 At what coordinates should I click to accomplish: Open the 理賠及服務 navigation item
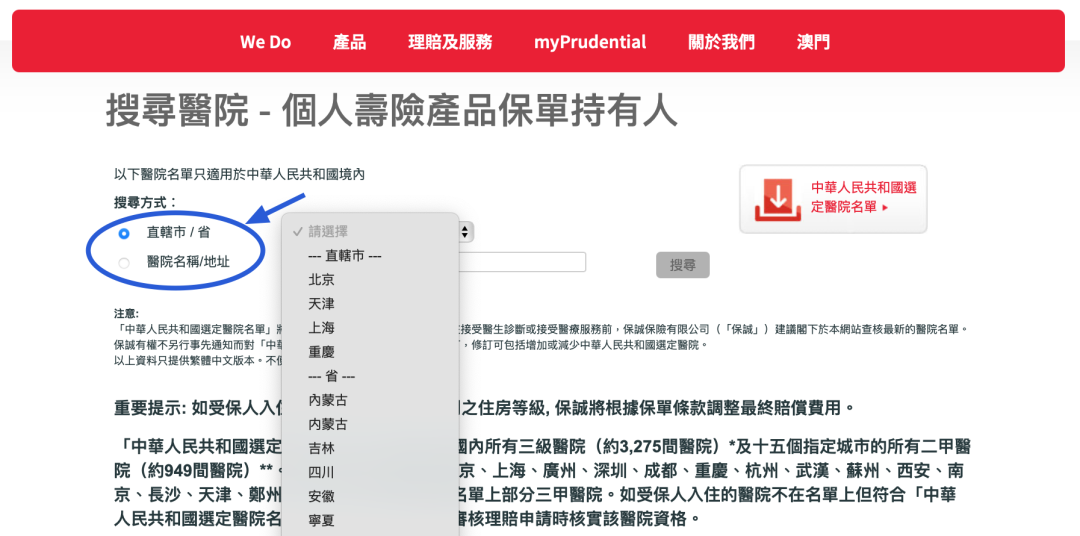click(x=450, y=42)
